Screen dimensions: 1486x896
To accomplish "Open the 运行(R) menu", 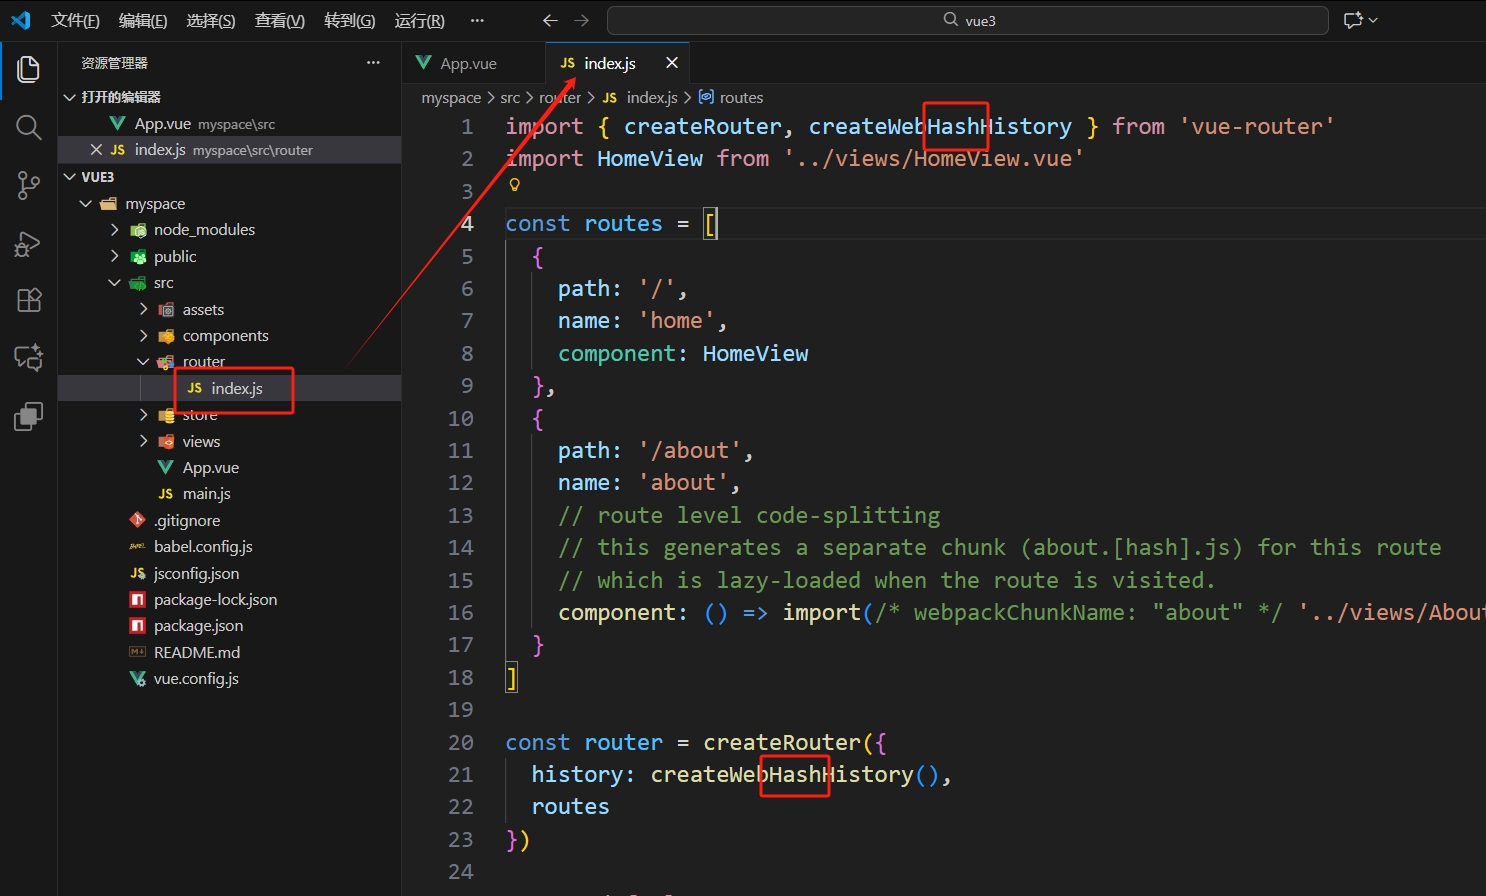I will pos(419,21).
